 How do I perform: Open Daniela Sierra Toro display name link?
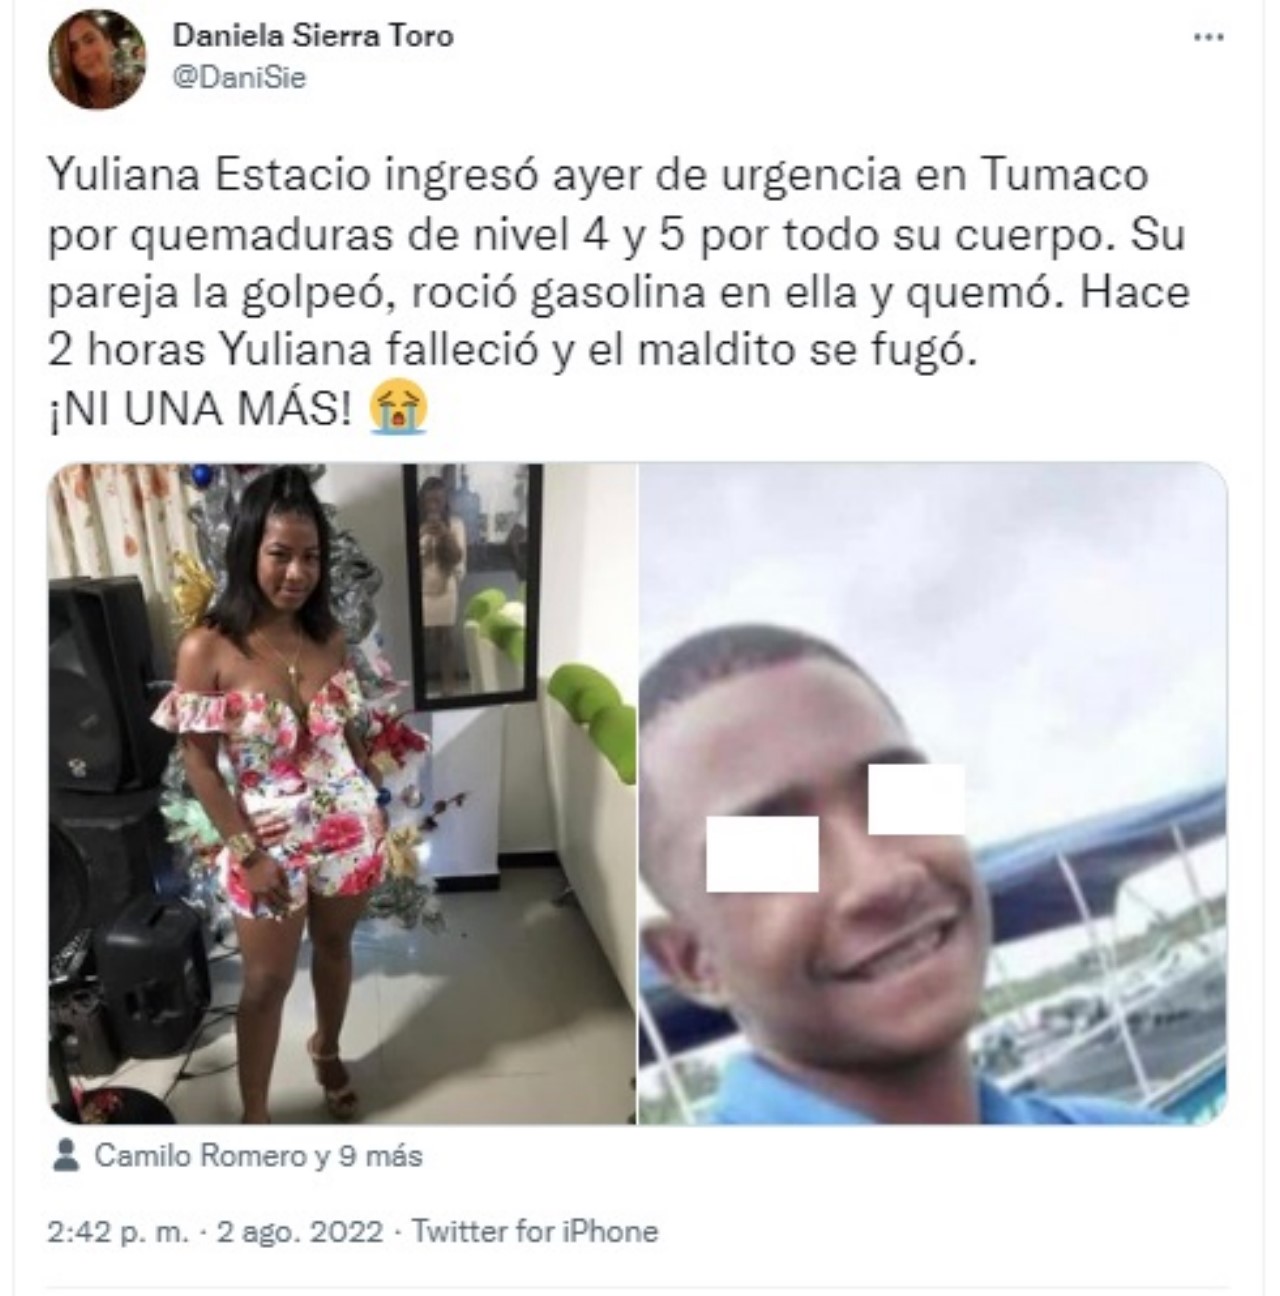(x=313, y=36)
